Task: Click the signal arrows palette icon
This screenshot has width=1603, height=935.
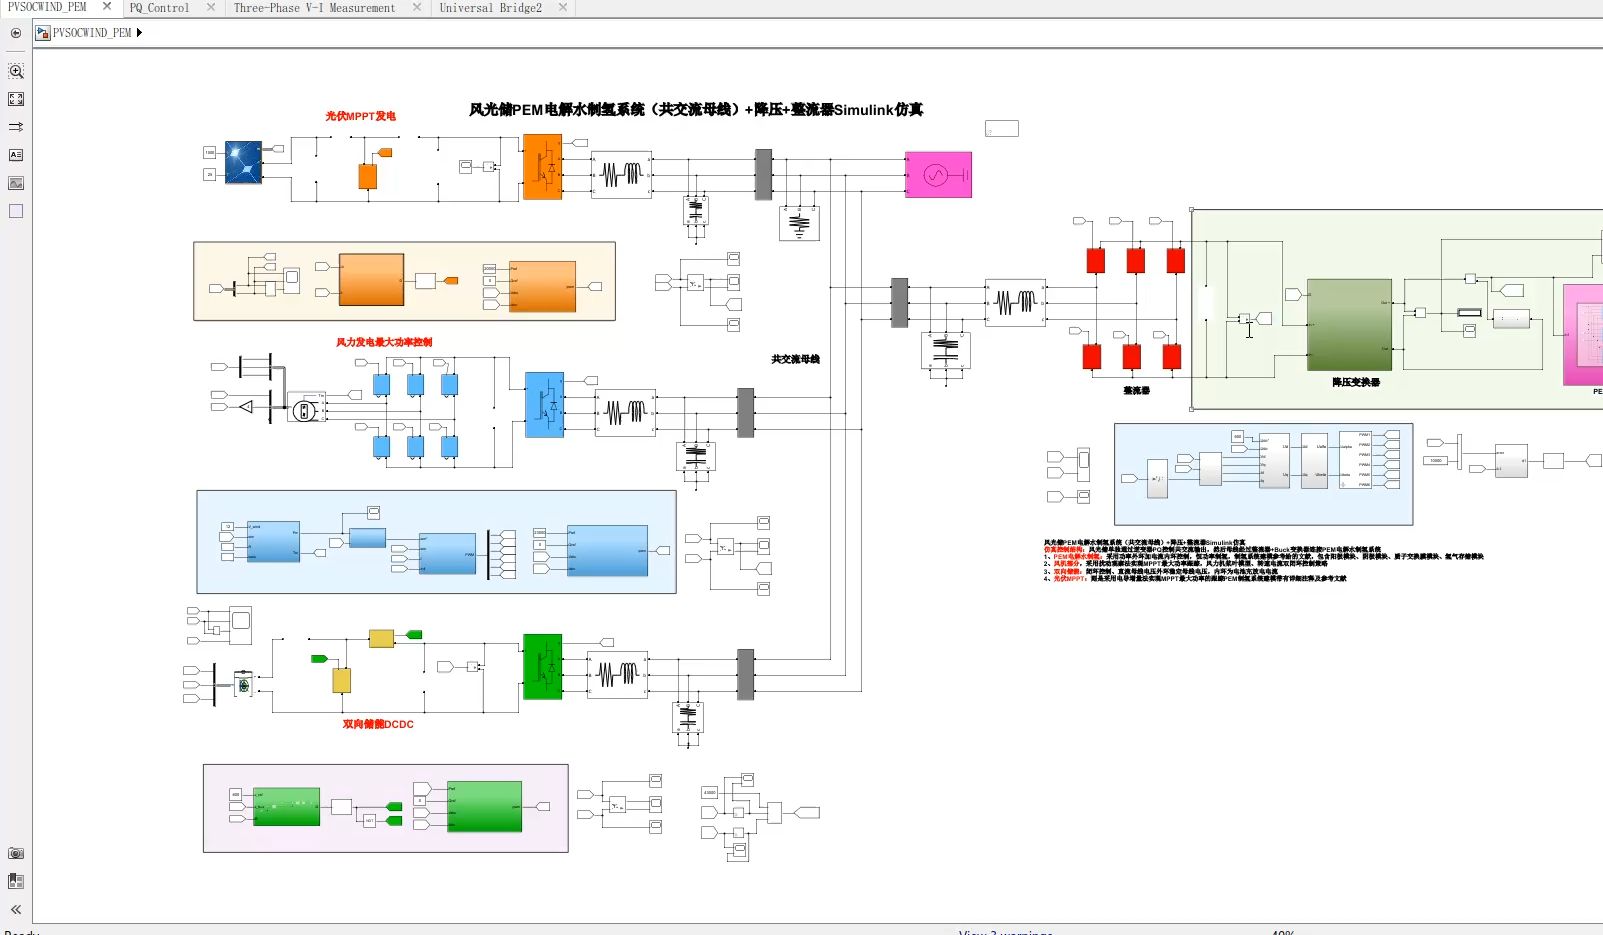Action: 16,127
